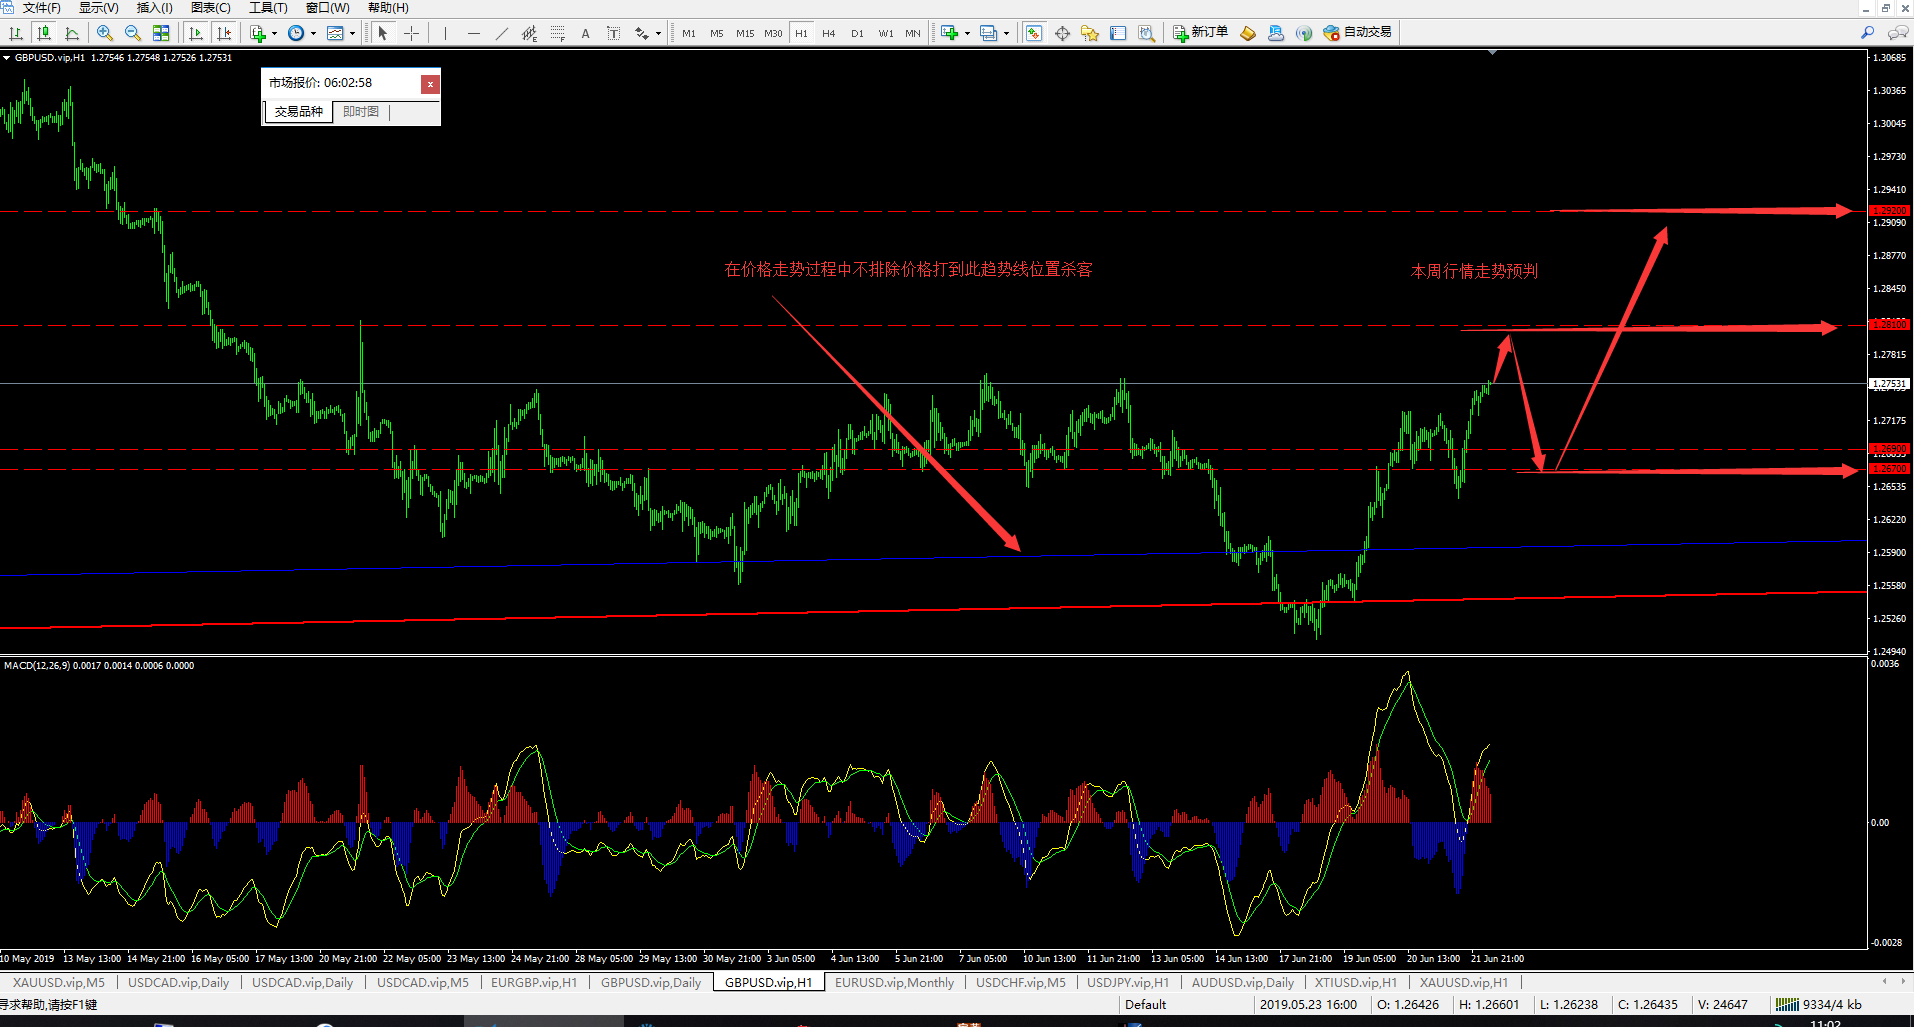
Task: Switch timeframe to D1
Action: [857, 33]
